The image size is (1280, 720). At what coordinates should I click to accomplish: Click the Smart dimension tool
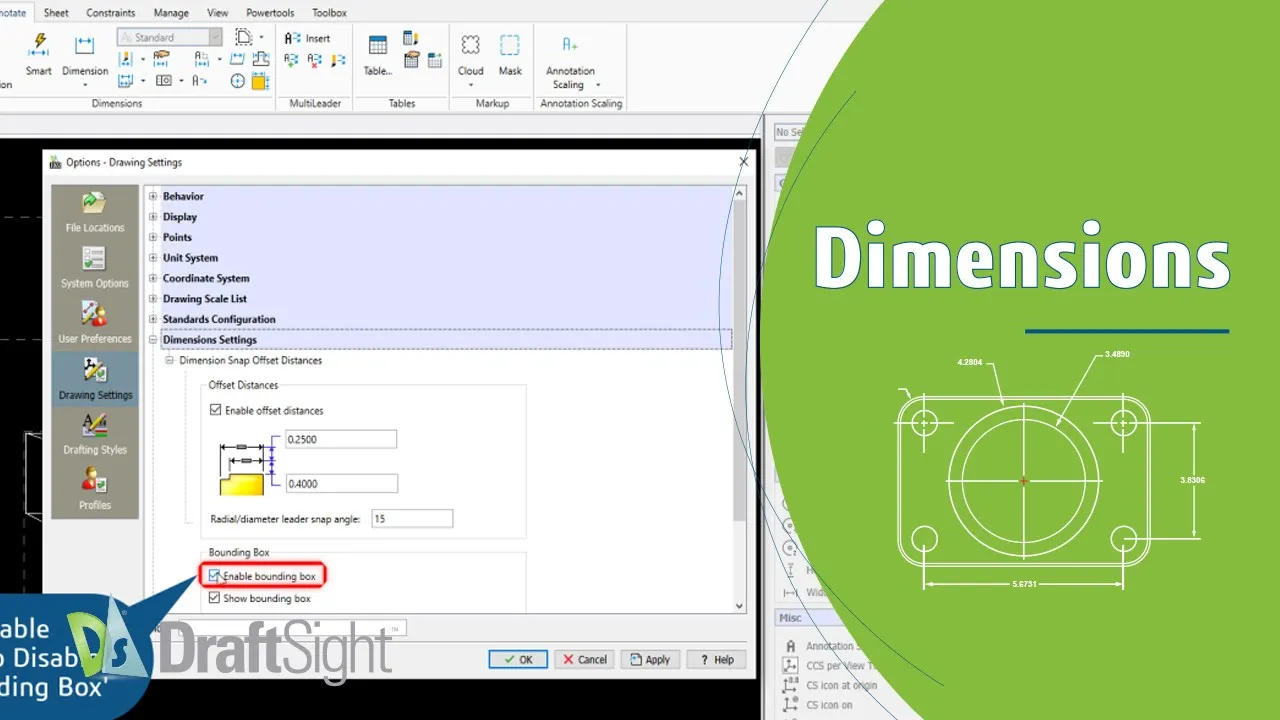[x=39, y=54]
